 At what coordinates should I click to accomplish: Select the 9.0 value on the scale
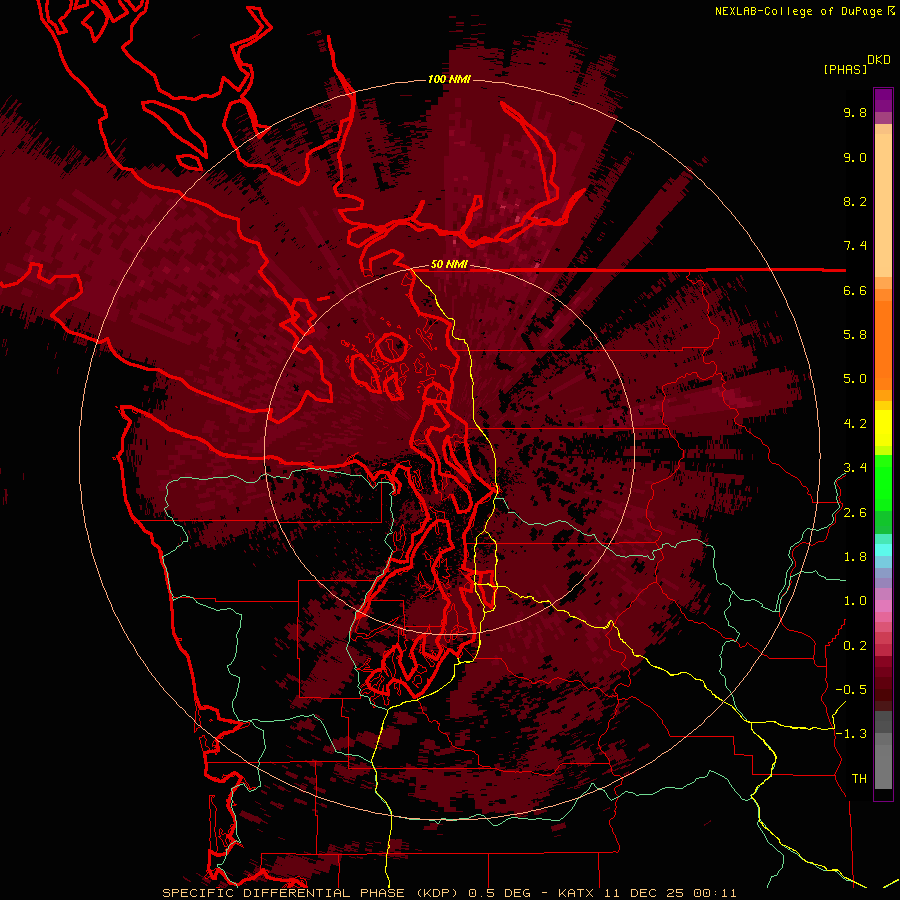(x=855, y=157)
